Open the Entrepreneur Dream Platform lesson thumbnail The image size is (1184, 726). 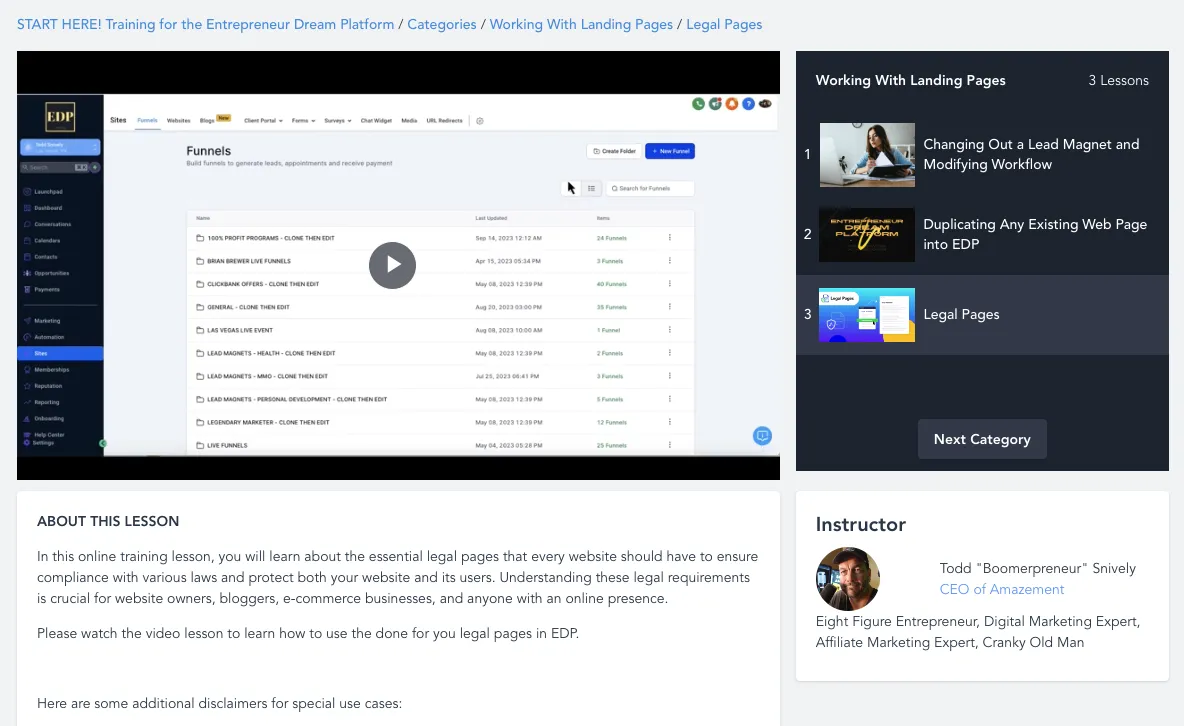click(867, 235)
